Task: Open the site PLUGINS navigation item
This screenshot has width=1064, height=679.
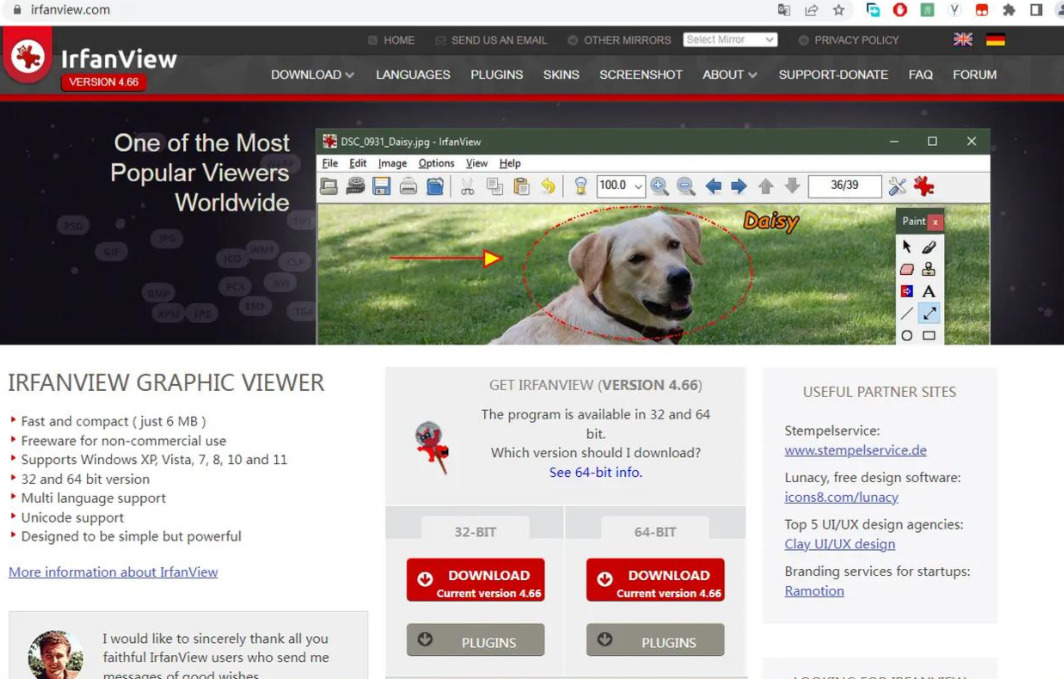Action: (x=497, y=75)
